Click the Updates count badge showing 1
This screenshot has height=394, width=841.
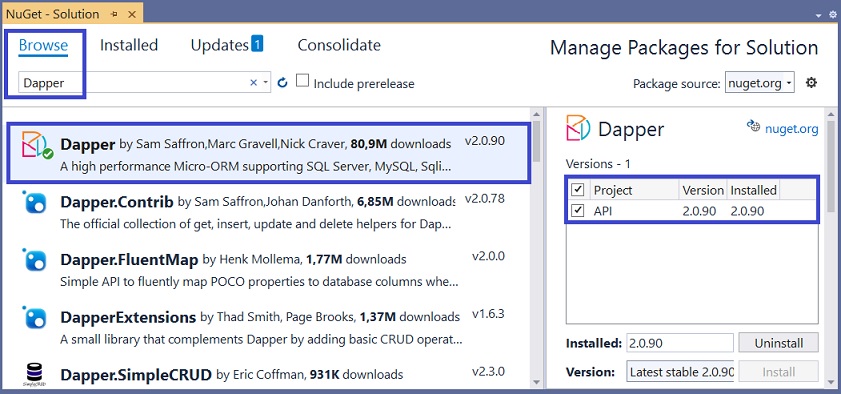[257, 43]
